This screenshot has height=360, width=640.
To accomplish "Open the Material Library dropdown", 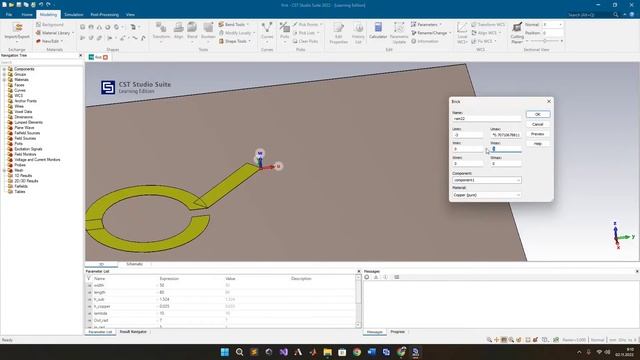I will [x=55, y=33].
